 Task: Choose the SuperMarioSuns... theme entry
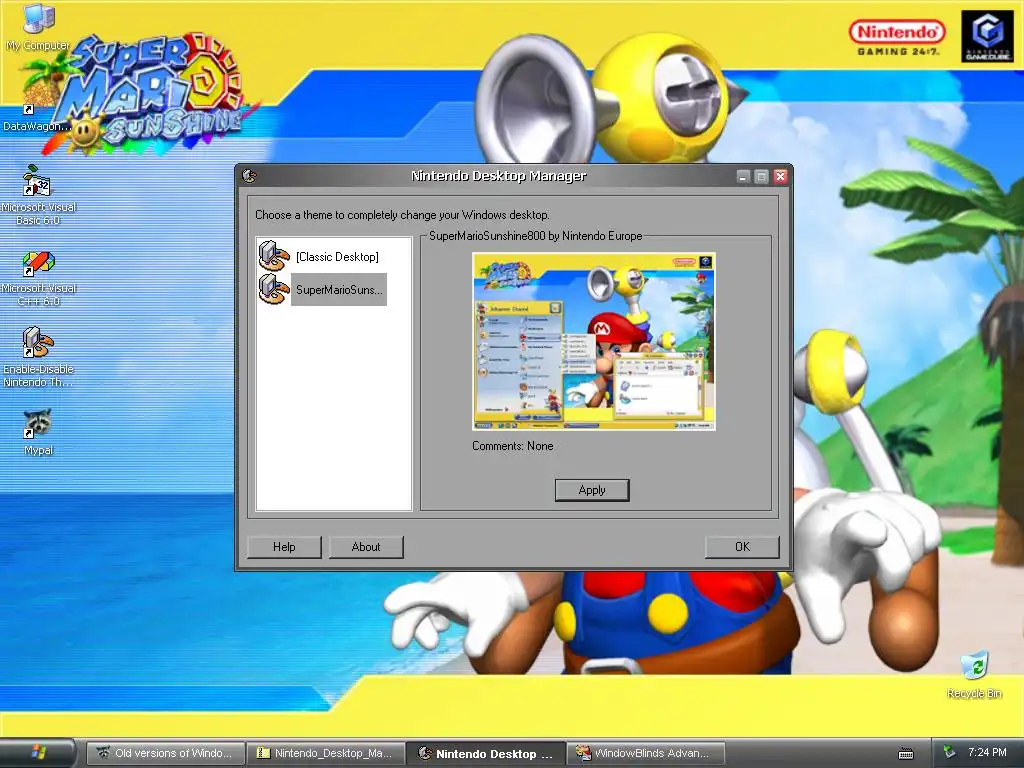[x=339, y=289]
